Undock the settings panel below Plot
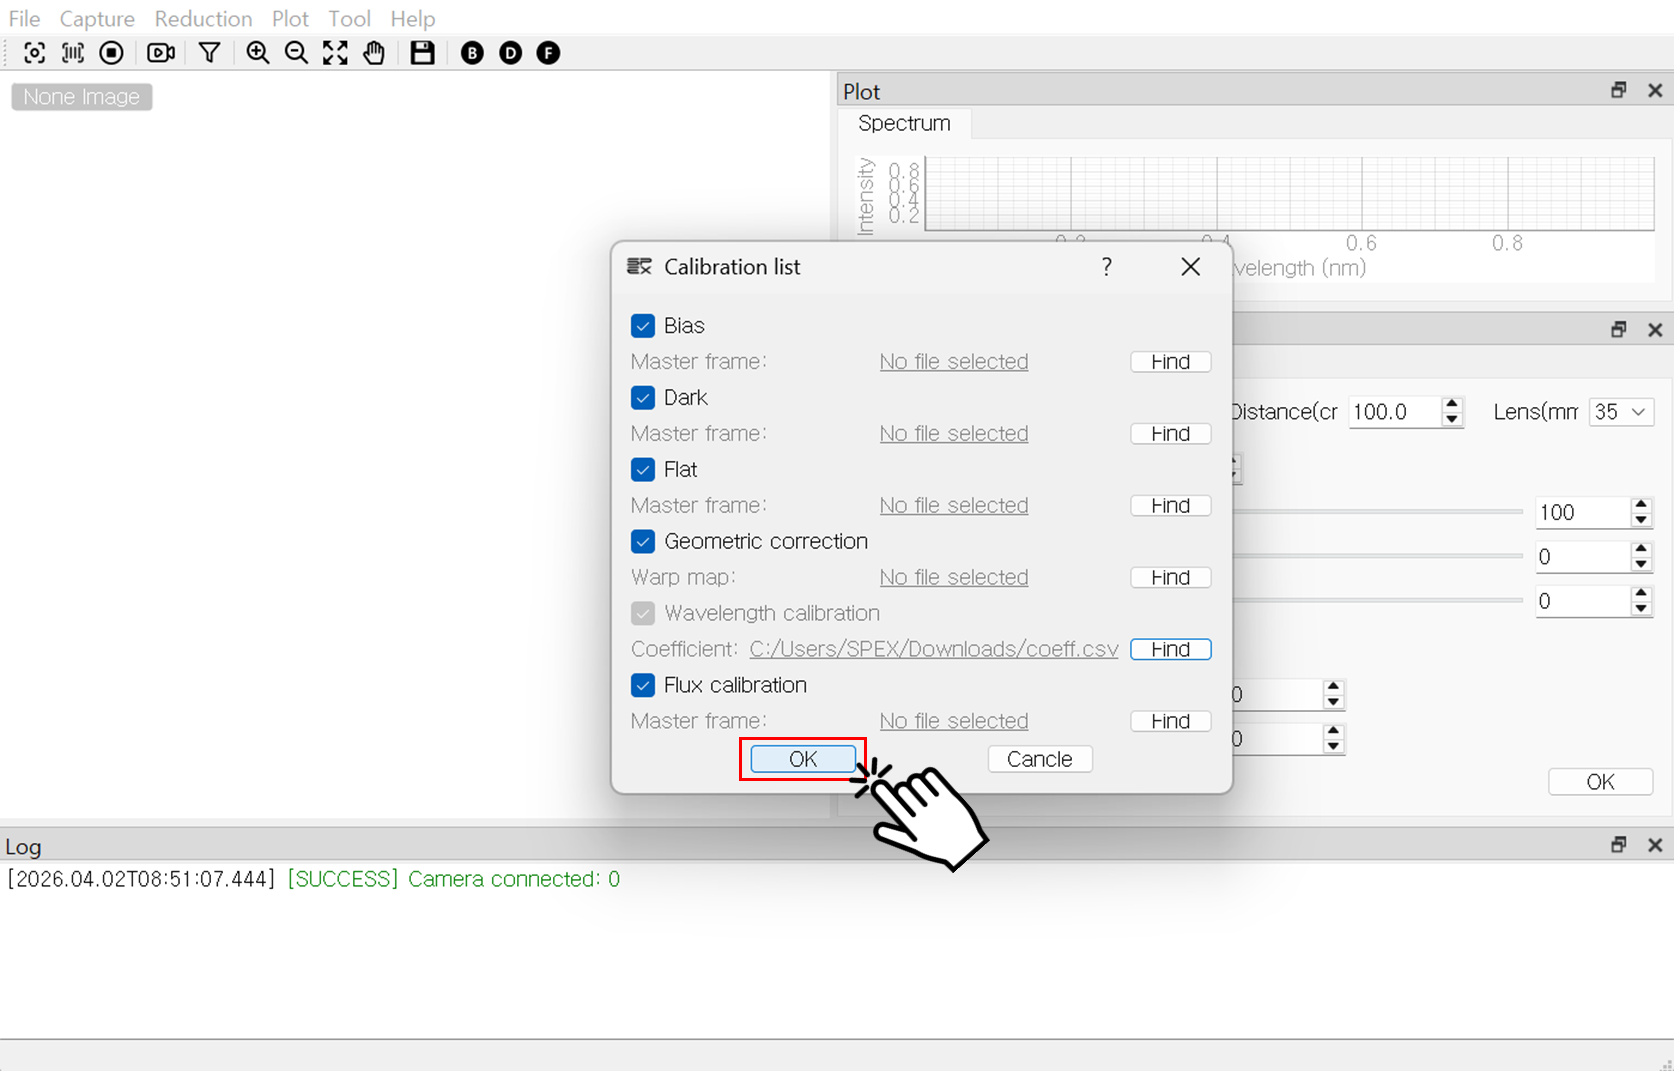 click(1619, 329)
